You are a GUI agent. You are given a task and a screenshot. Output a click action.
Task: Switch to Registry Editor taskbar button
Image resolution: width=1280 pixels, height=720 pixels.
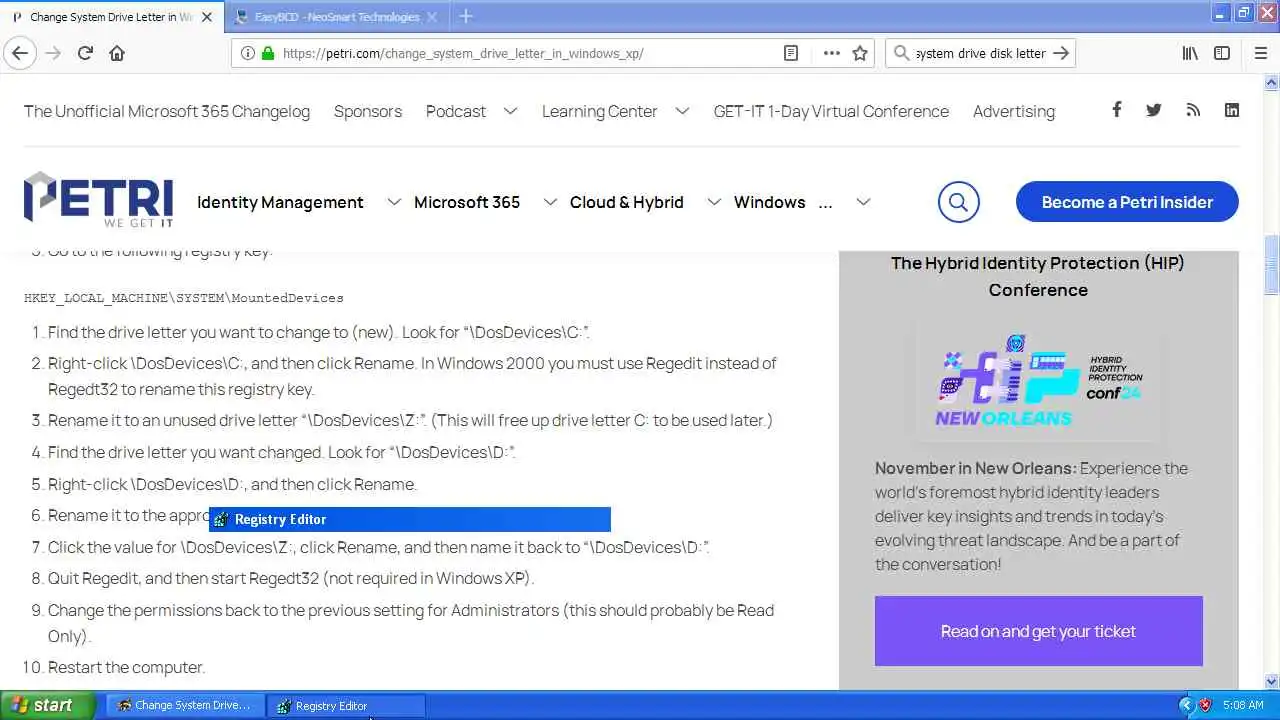pyautogui.click(x=346, y=705)
